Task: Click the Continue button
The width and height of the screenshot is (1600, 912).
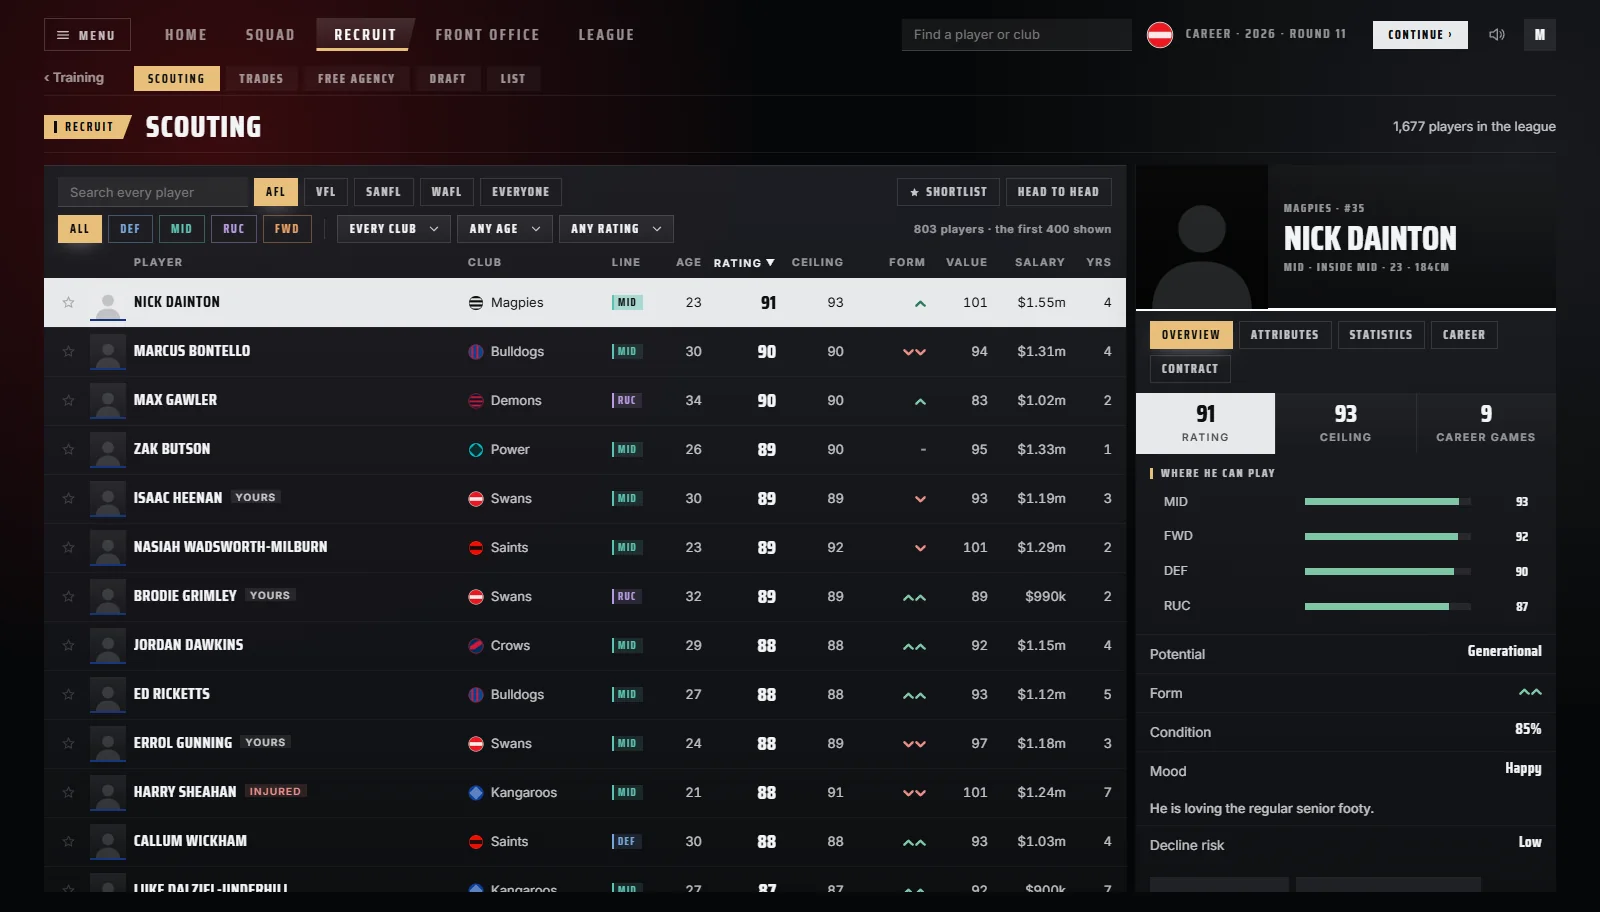Action: tap(1420, 35)
